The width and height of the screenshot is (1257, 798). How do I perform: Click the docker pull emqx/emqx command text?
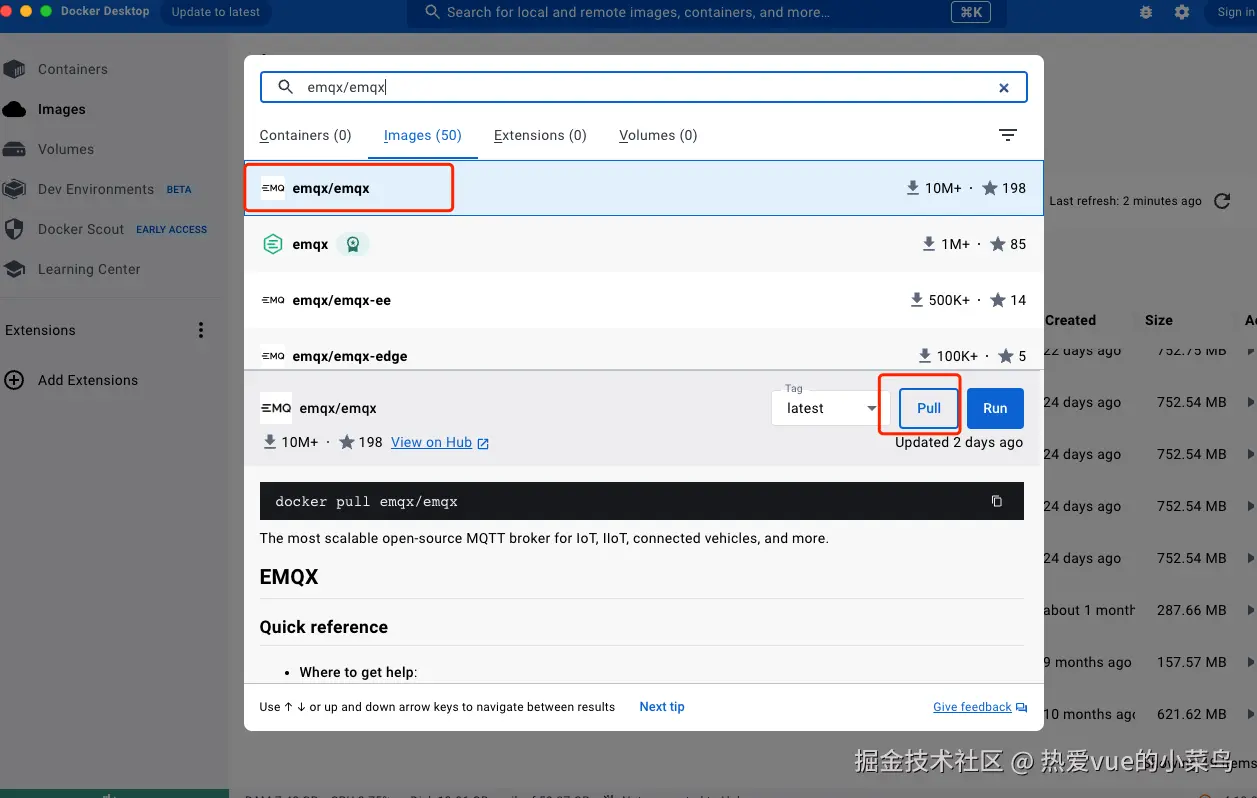pos(366,501)
